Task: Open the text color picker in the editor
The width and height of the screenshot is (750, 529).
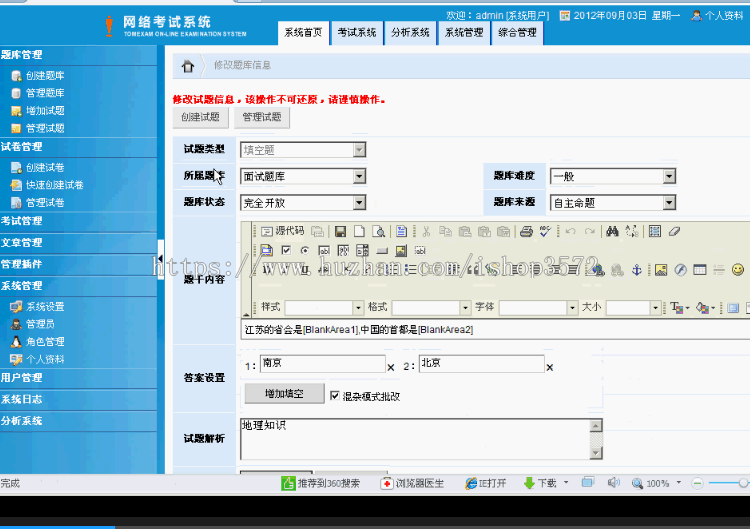Action: pos(680,308)
